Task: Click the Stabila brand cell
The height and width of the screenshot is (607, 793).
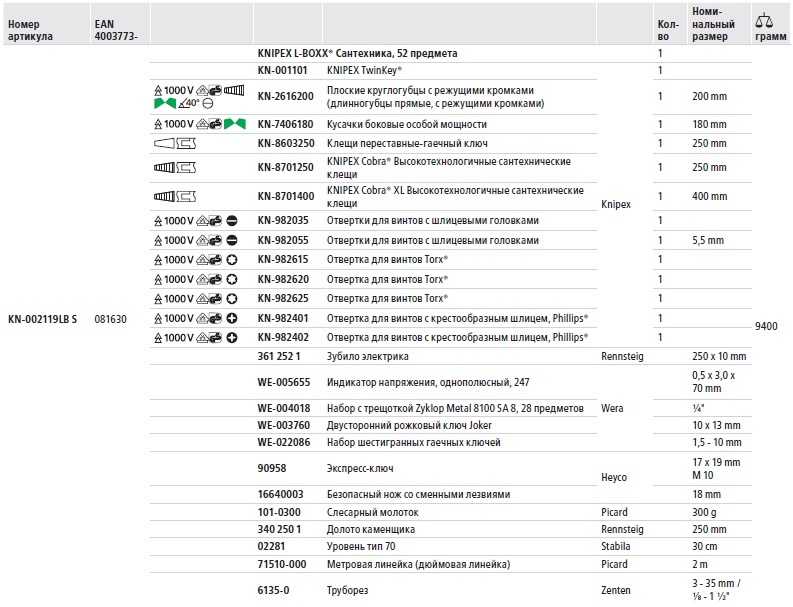Action: point(615,546)
